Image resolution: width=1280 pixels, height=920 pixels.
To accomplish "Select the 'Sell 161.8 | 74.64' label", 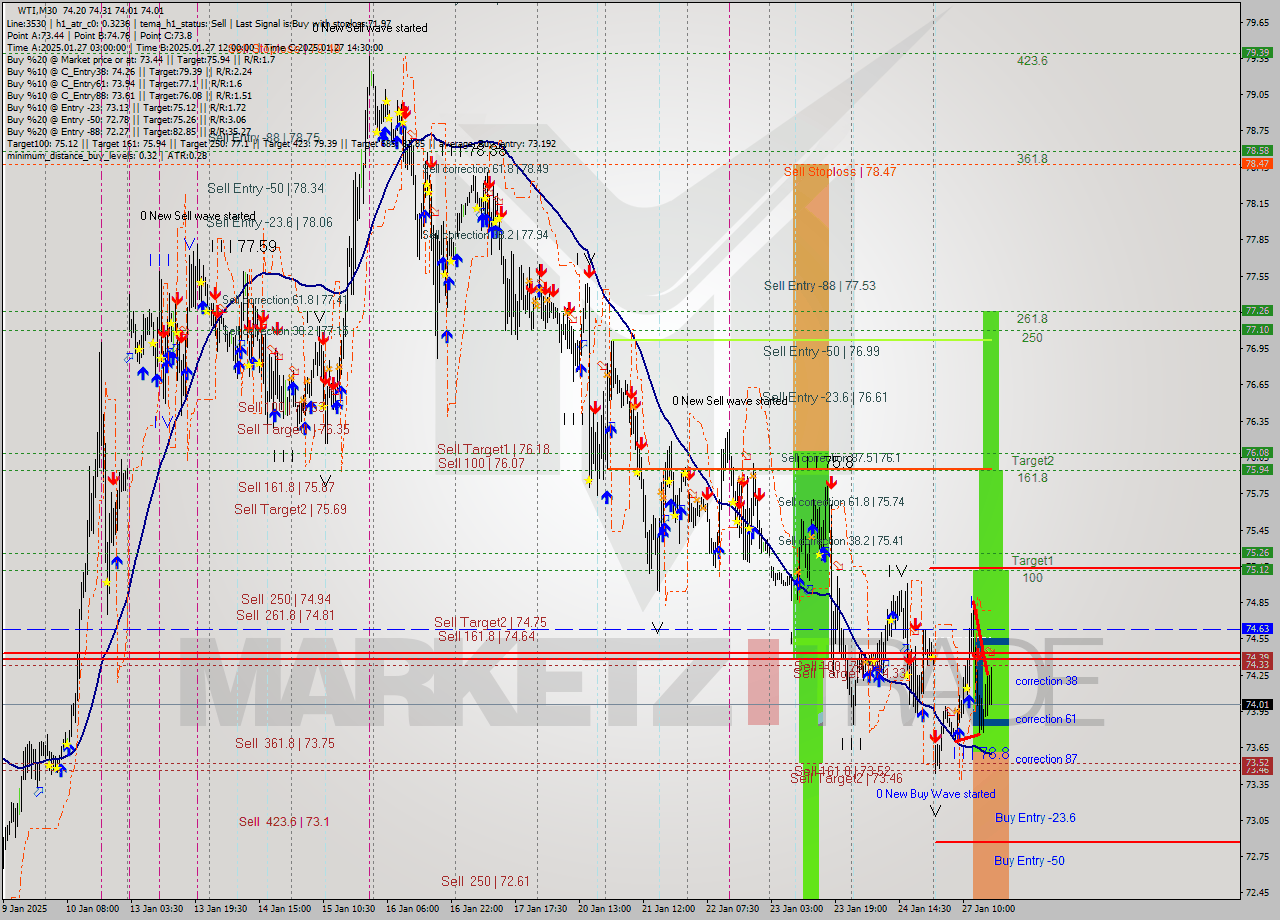I will [x=486, y=635].
